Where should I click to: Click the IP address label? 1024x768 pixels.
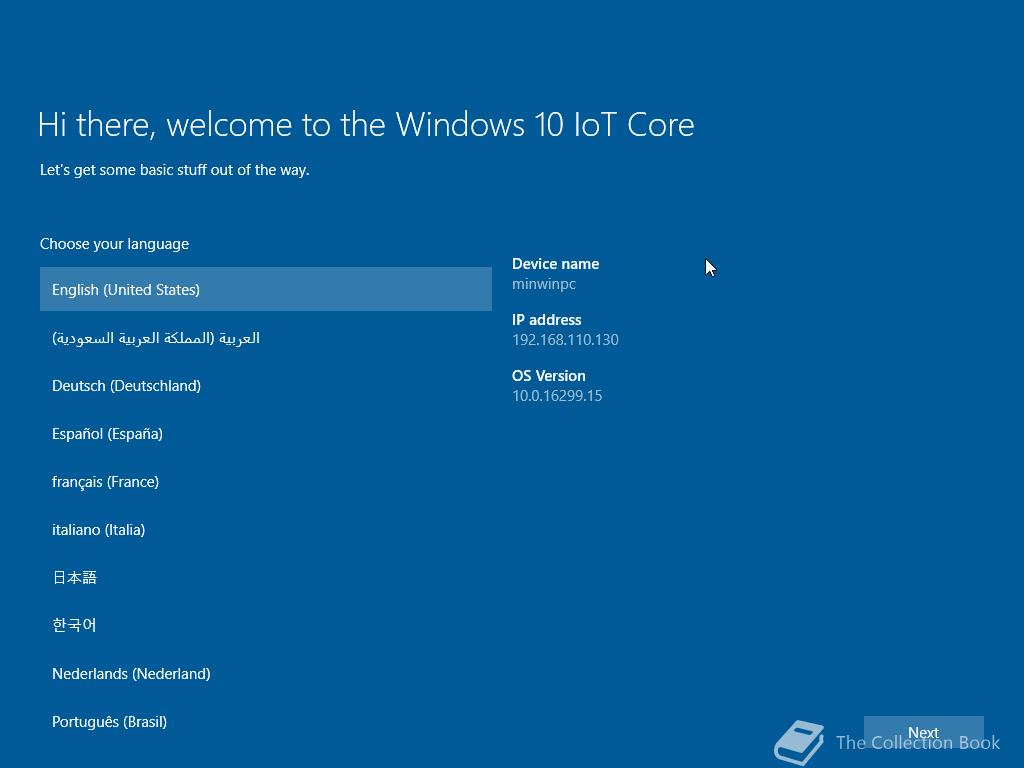pyautogui.click(x=547, y=320)
